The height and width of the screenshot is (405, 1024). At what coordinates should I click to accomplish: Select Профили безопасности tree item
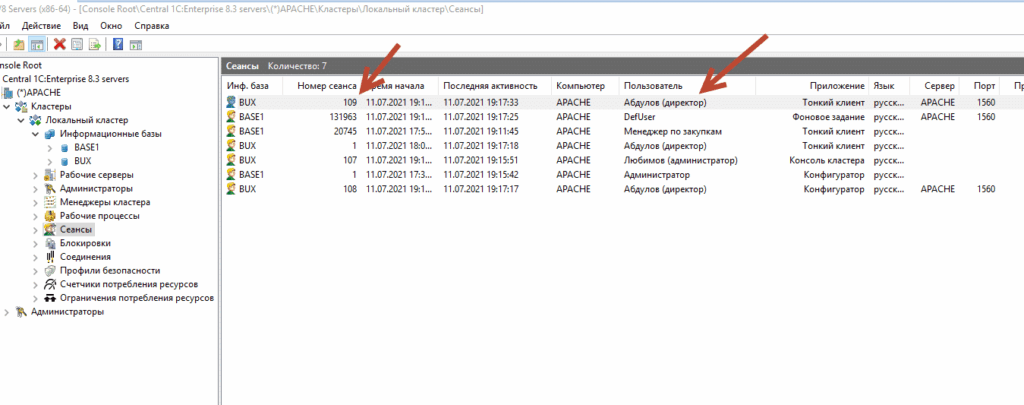(109, 270)
